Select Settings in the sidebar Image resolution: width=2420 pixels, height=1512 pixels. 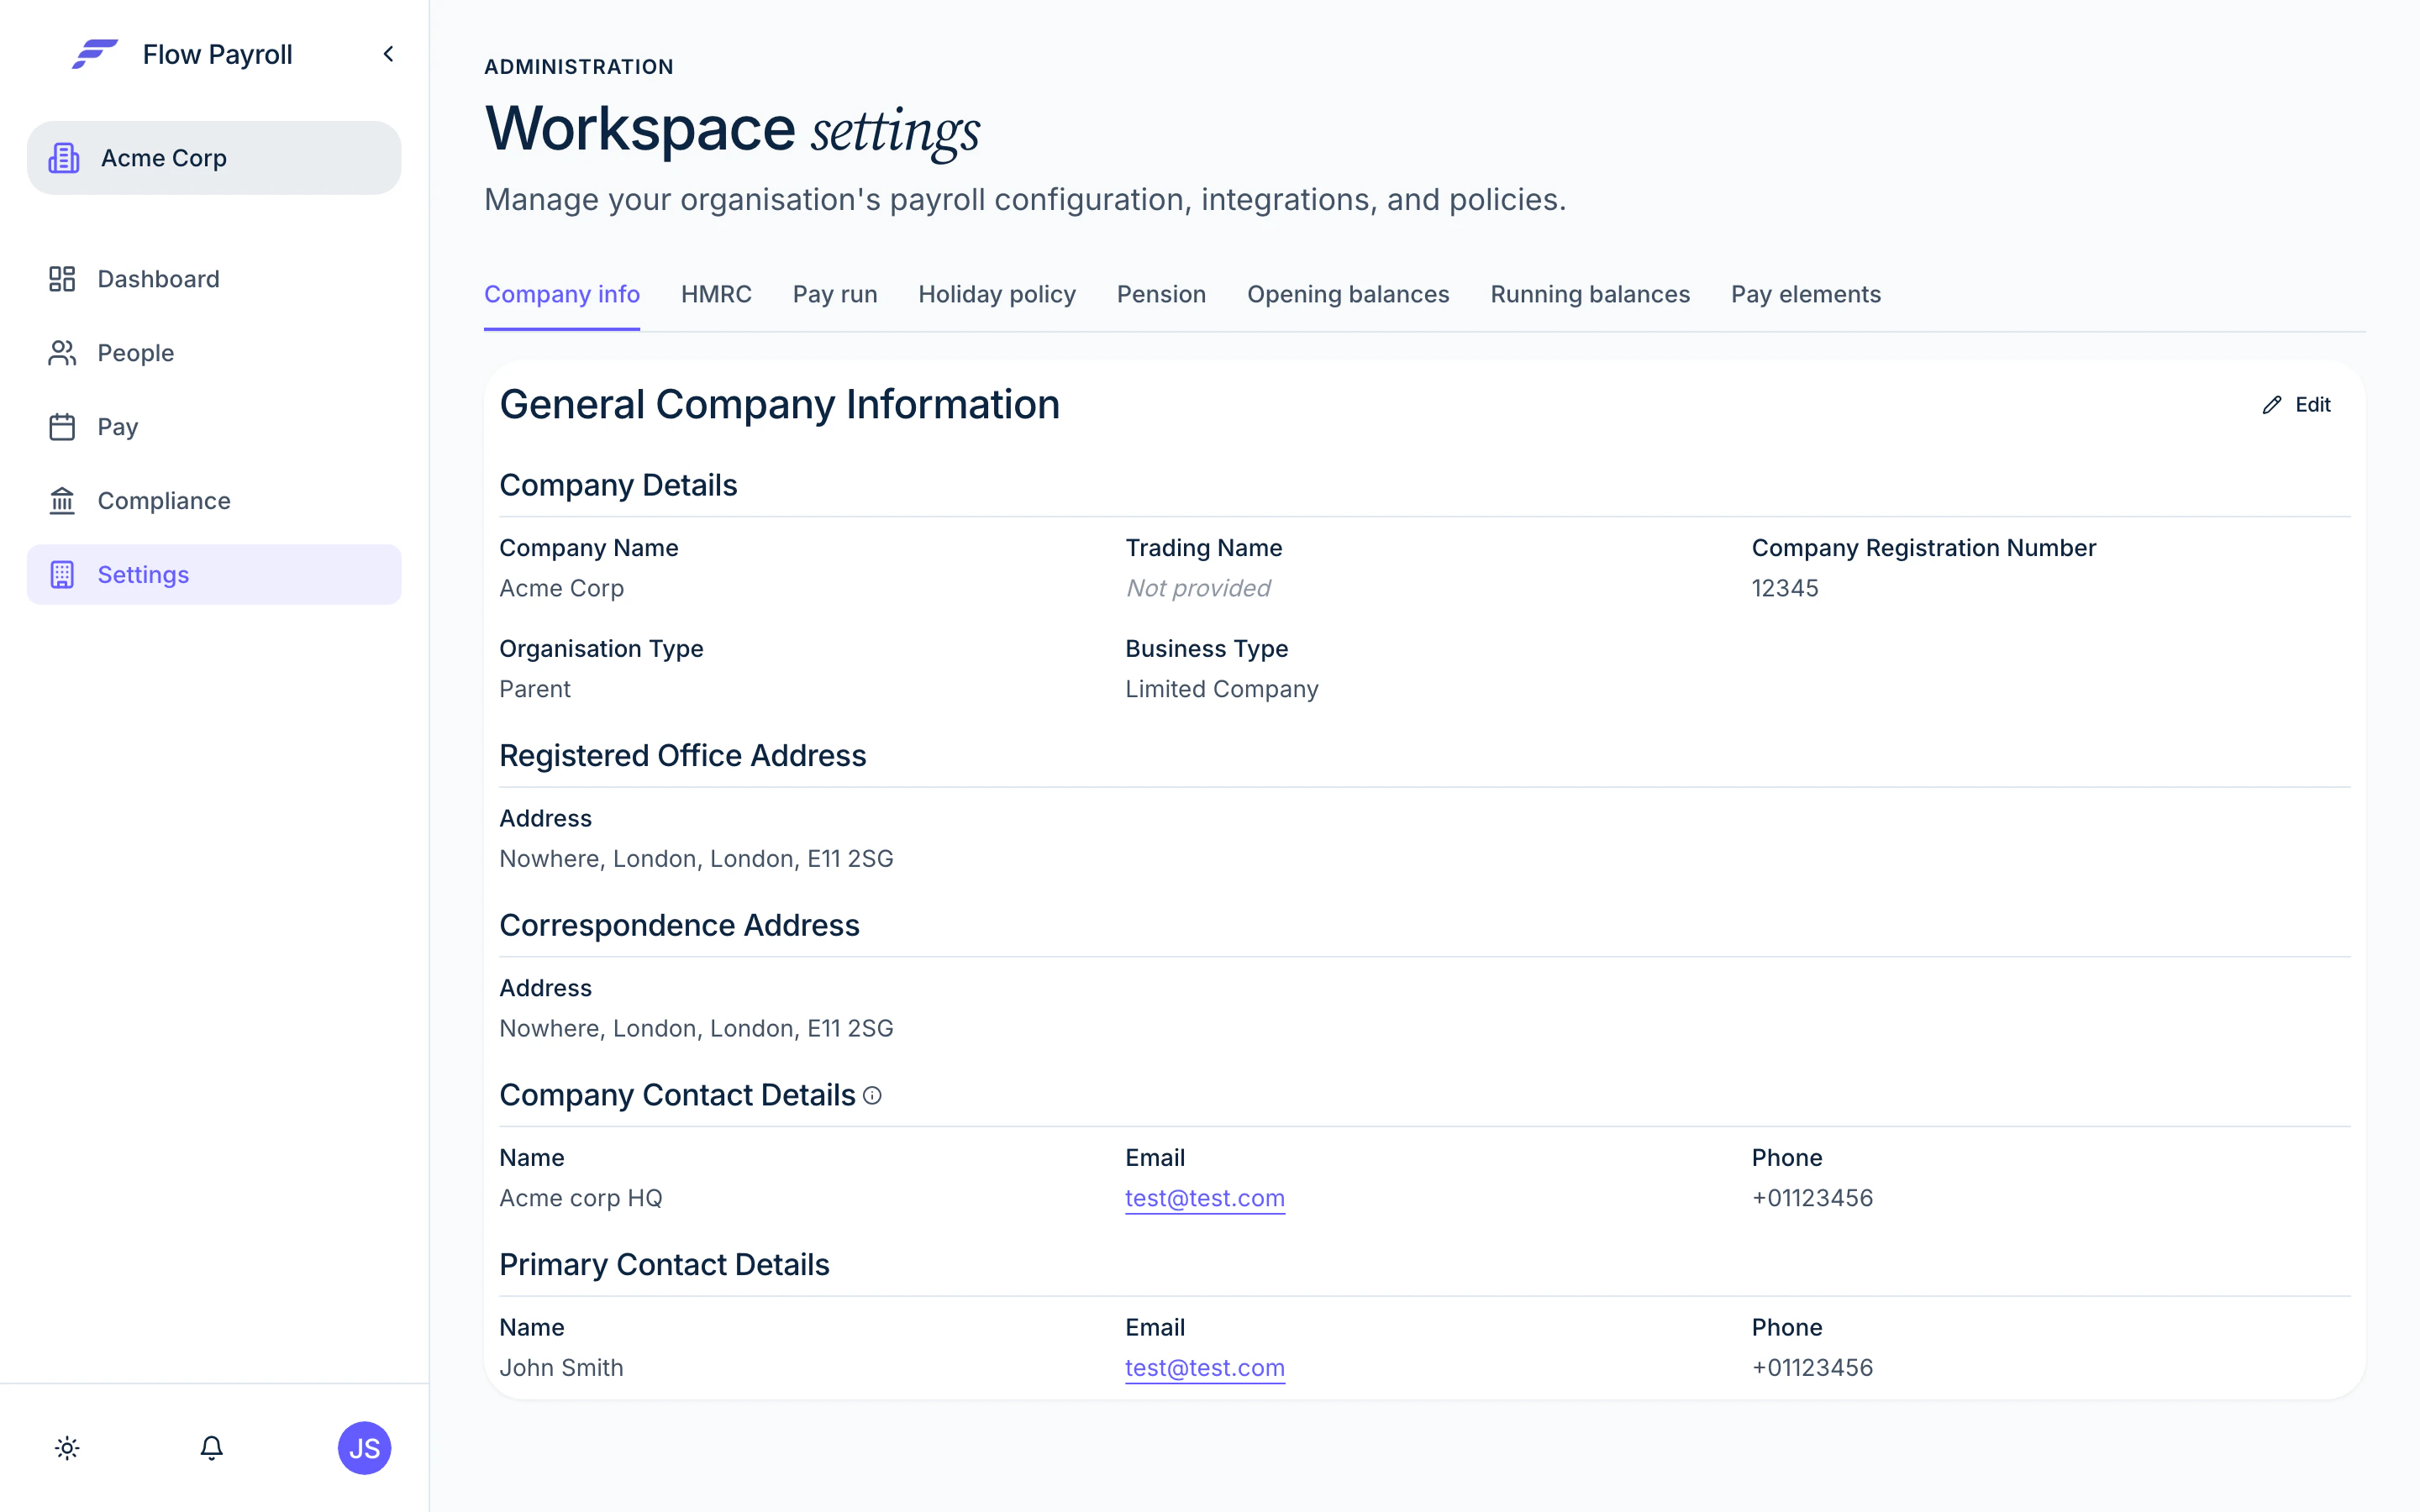click(x=214, y=575)
